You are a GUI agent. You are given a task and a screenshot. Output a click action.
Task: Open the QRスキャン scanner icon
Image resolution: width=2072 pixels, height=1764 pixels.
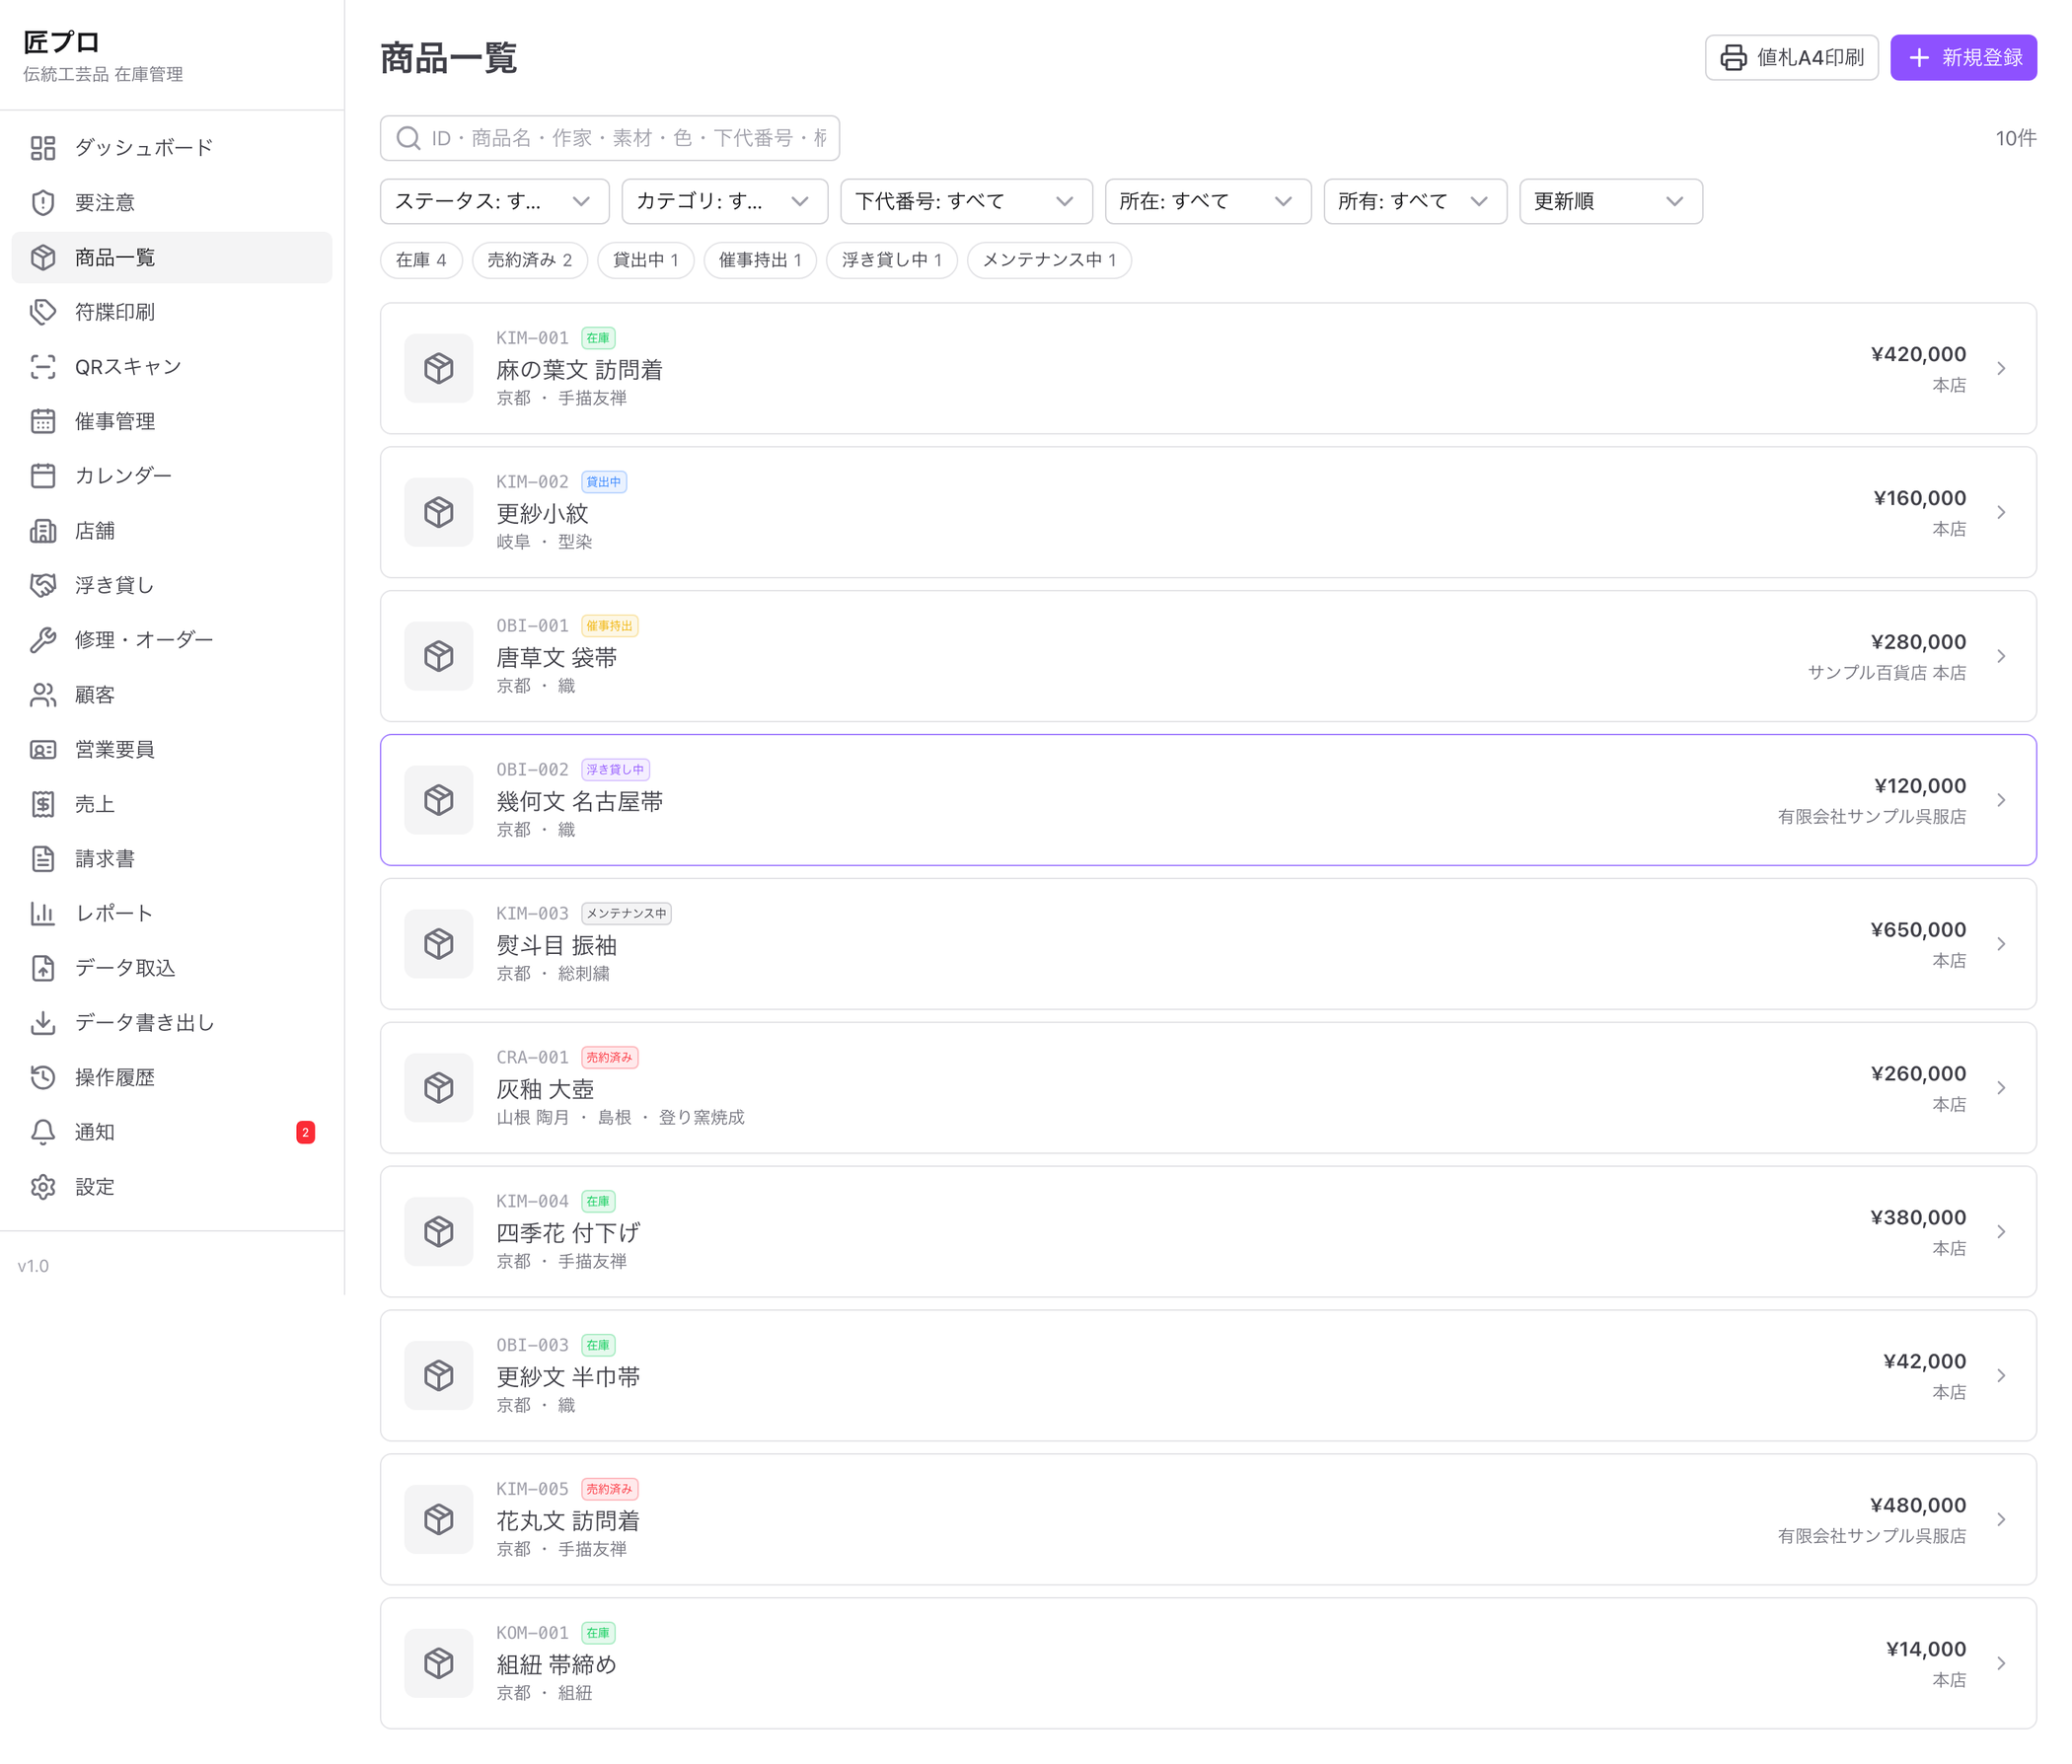coord(43,367)
